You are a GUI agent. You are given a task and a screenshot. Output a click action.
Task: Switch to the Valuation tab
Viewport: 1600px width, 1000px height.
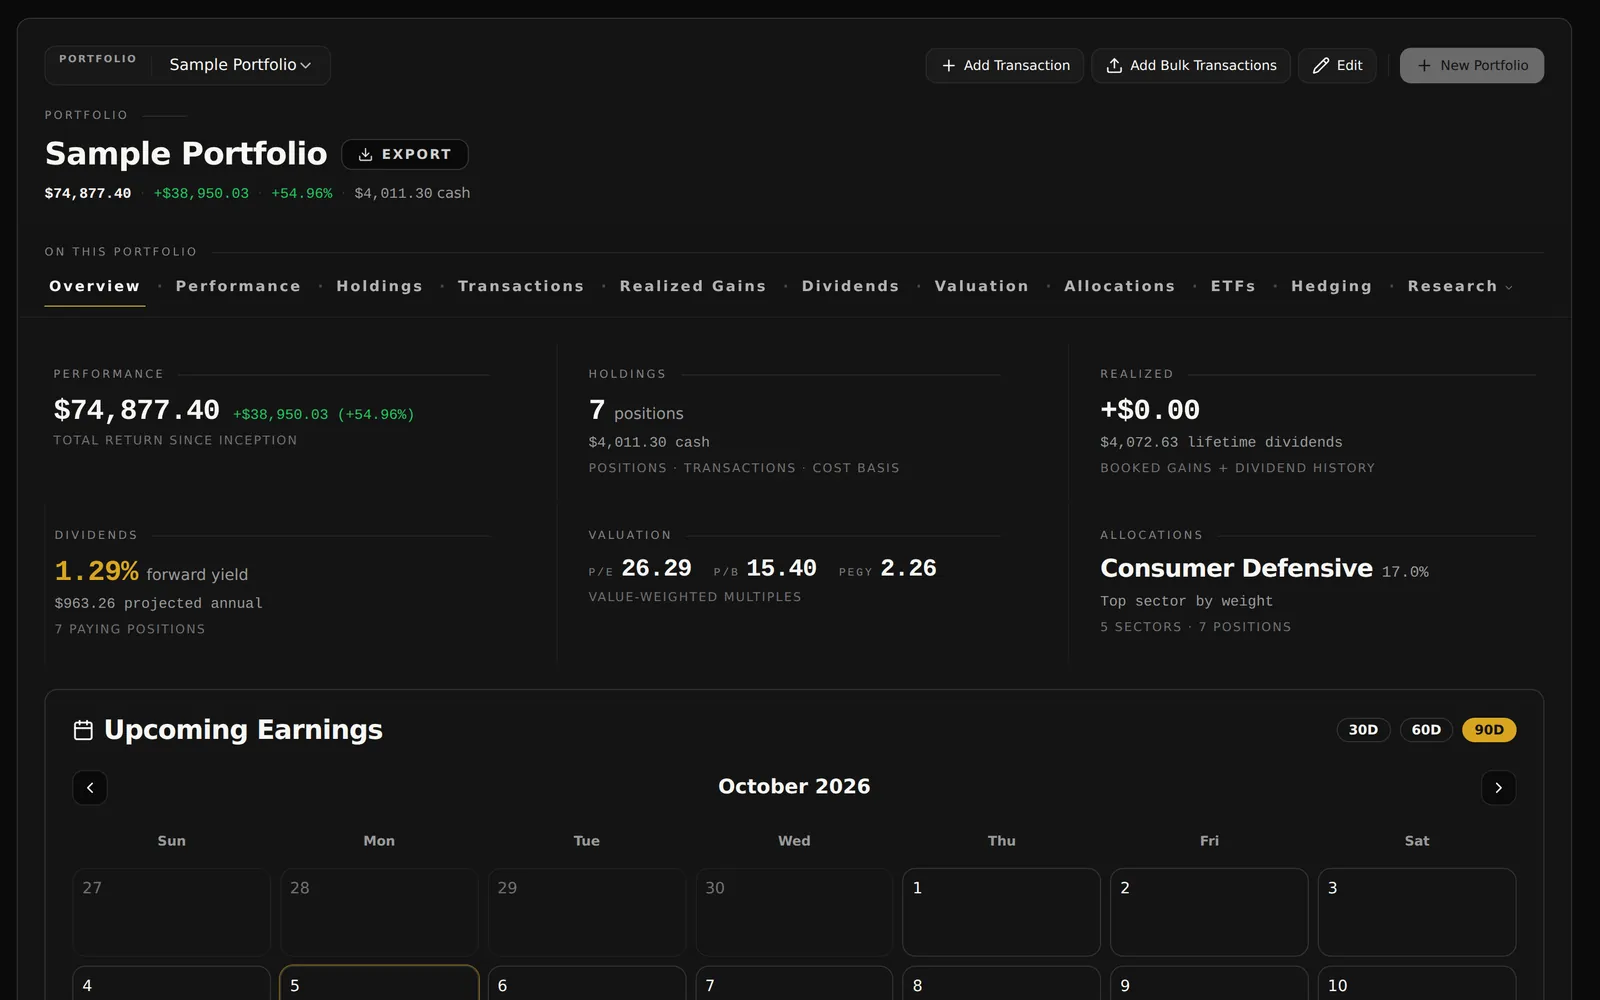click(x=981, y=286)
